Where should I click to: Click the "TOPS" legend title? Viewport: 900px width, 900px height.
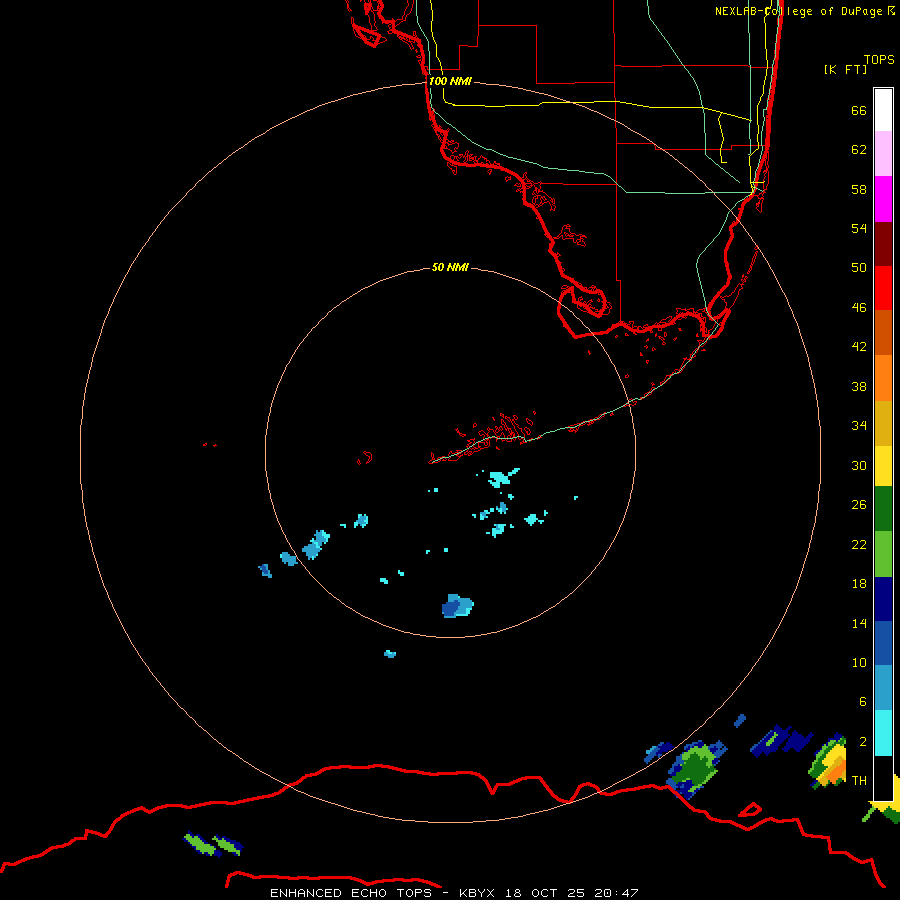coord(879,59)
